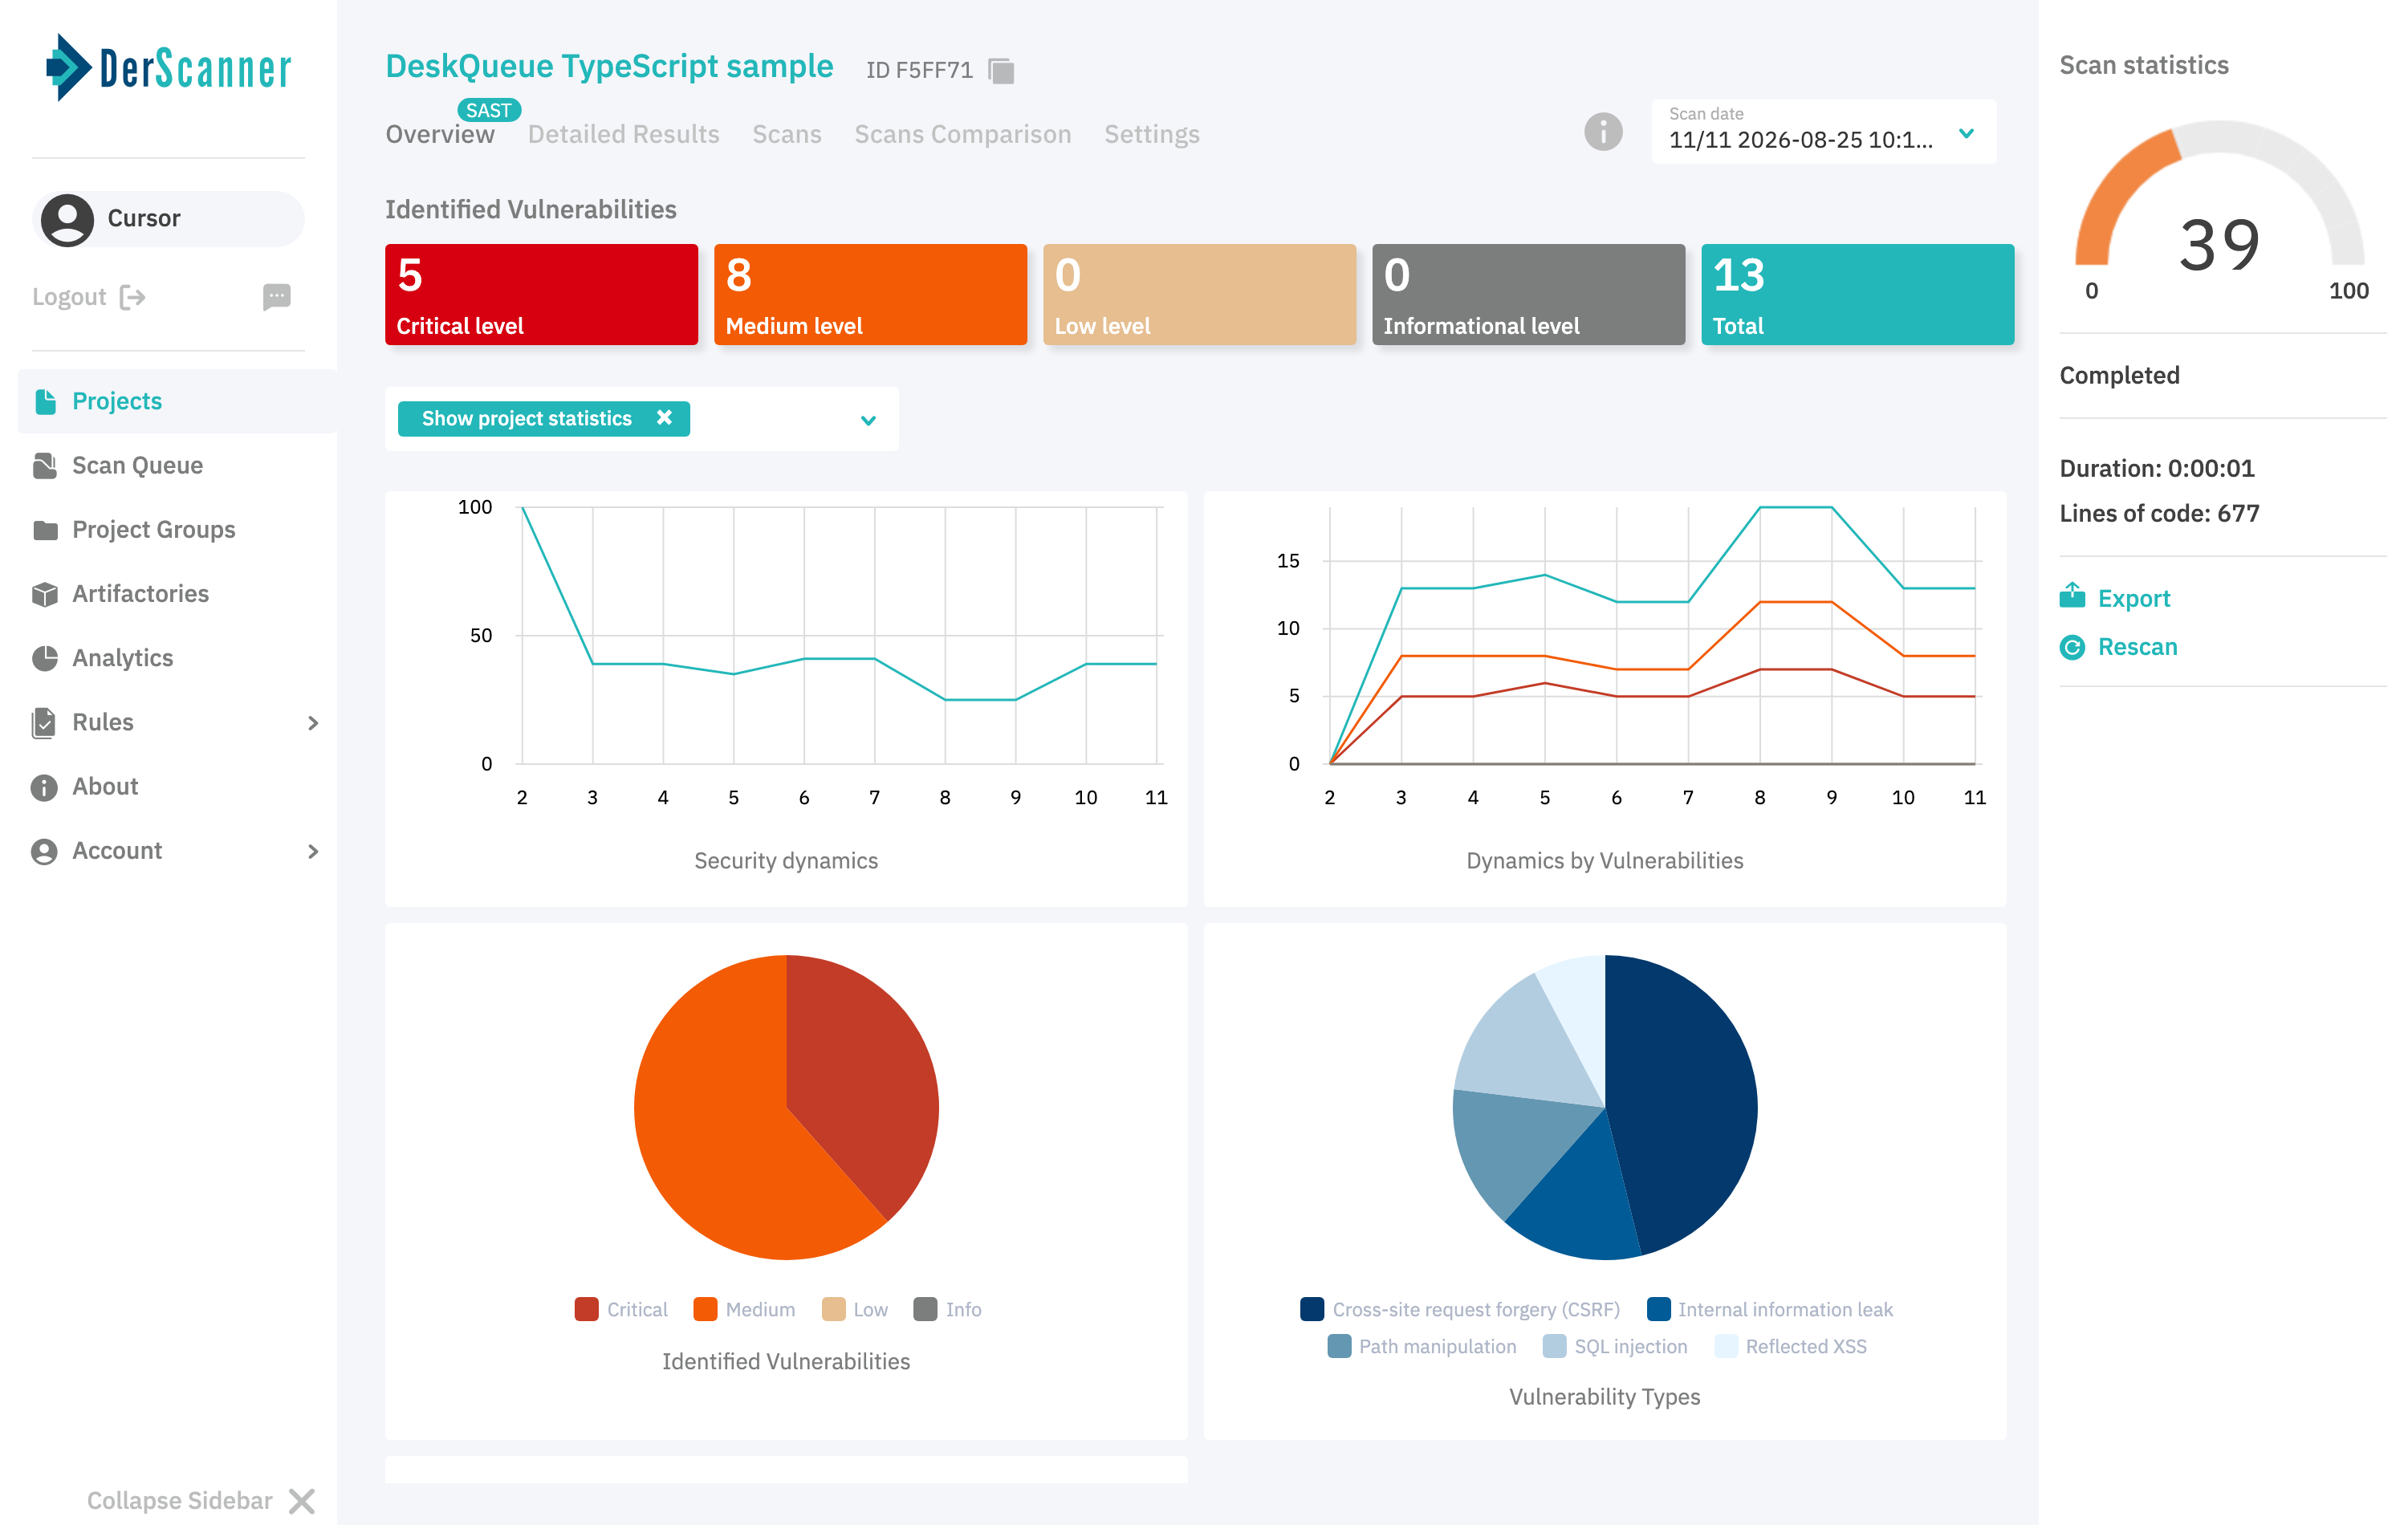Click the About info icon in sidebar
The width and height of the screenshot is (2408, 1525).
click(44, 787)
